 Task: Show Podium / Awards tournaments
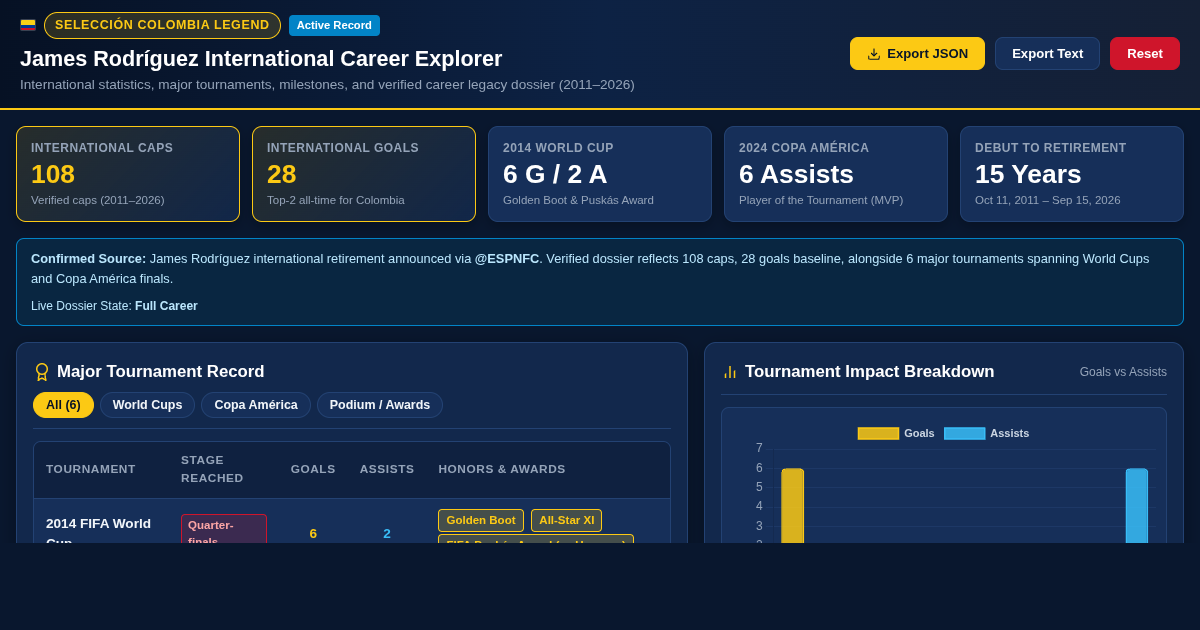point(380,405)
